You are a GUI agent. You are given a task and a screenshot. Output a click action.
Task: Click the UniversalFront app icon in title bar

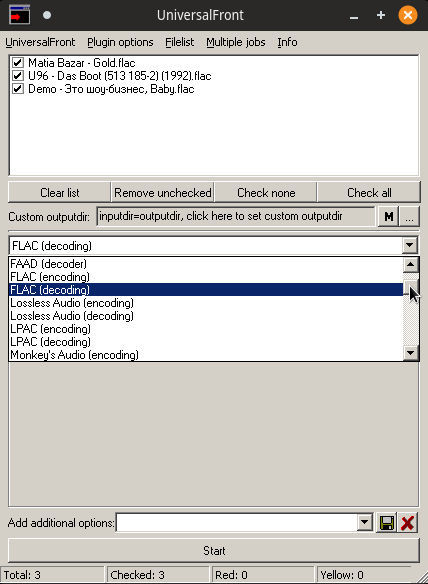[x=20, y=15]
